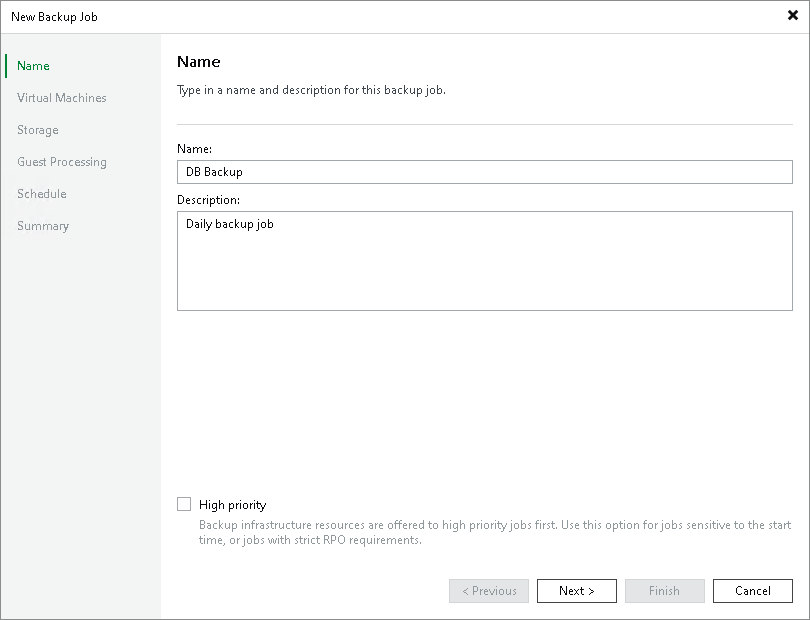The image size is (810, 620).
Task: Click the Previous button
Action: 488,590
